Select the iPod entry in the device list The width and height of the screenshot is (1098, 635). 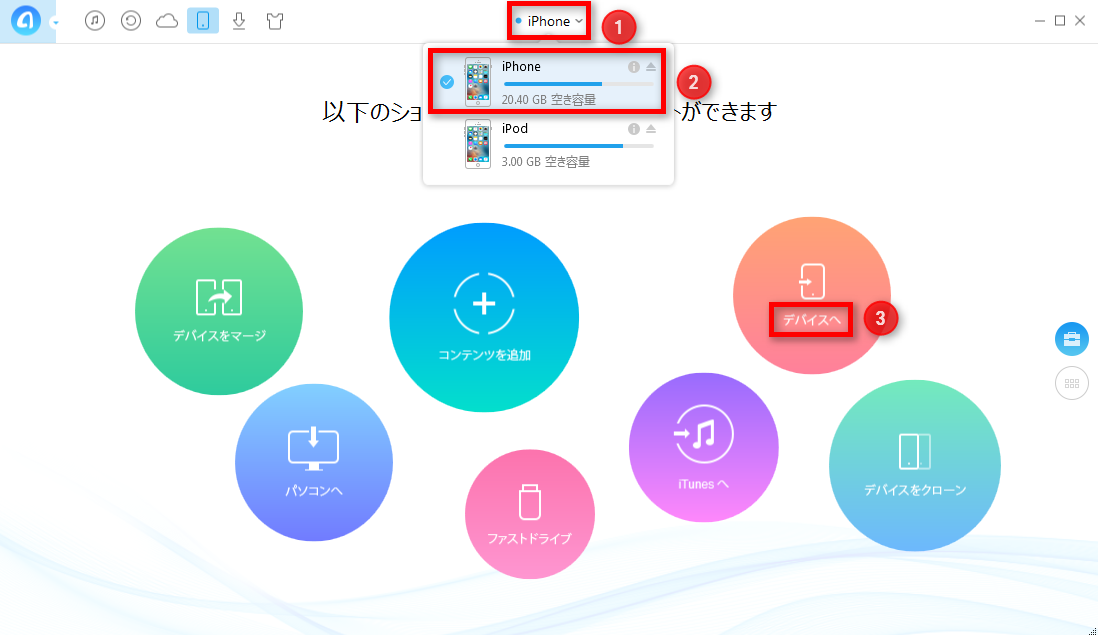(547, 144)
